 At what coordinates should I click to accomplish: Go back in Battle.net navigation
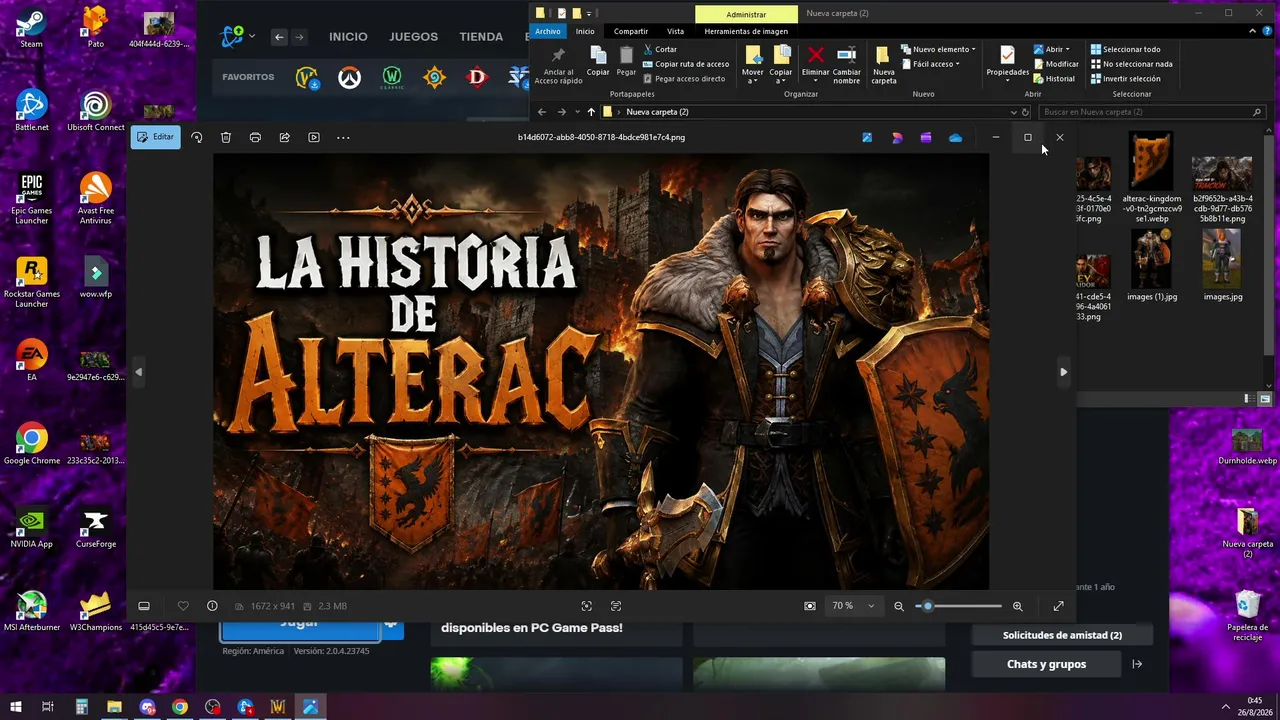(279, 37)
